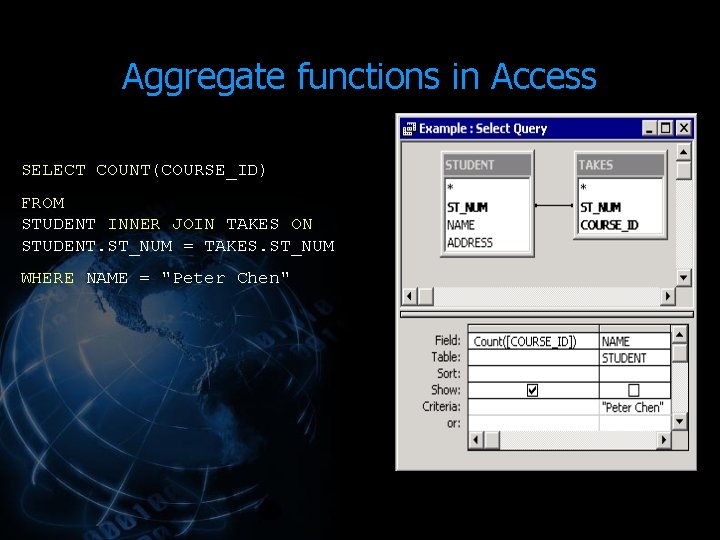Click Sort cell under NAME column
This screenshot has height=540, width=720.
635,374
